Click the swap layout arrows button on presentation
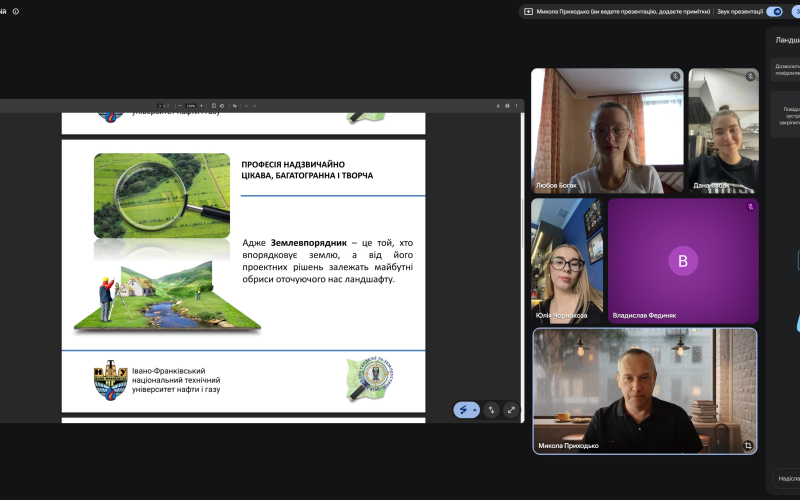The height and width of the screenshot is (500, 800). tap(491, 410)
